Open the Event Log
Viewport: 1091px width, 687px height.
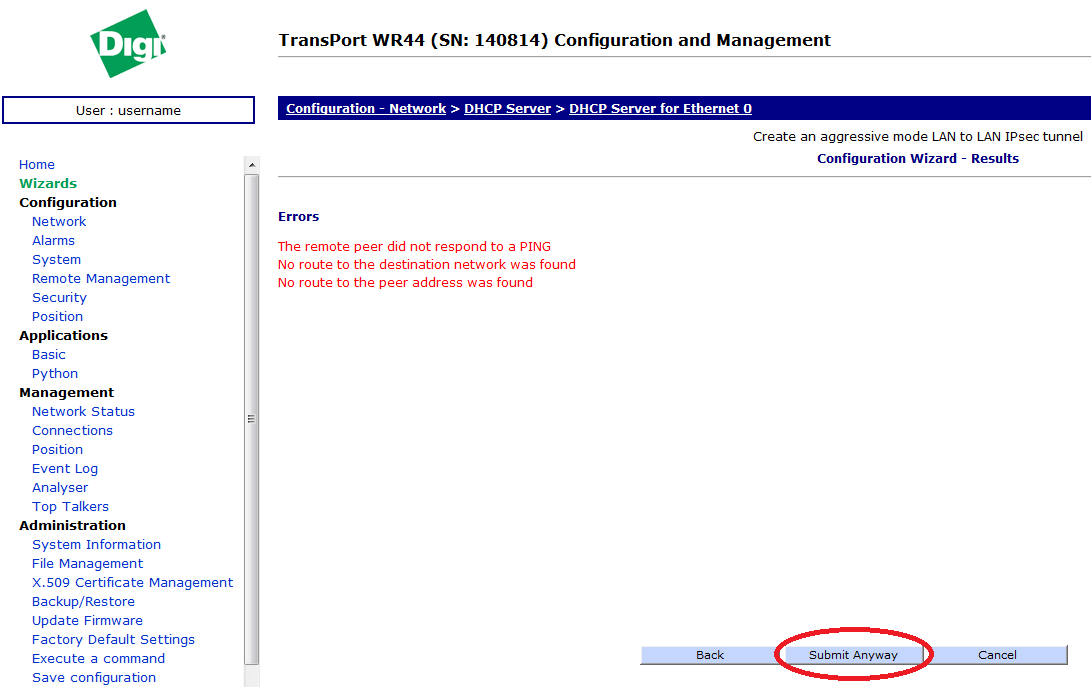click(x=65, y=469)
